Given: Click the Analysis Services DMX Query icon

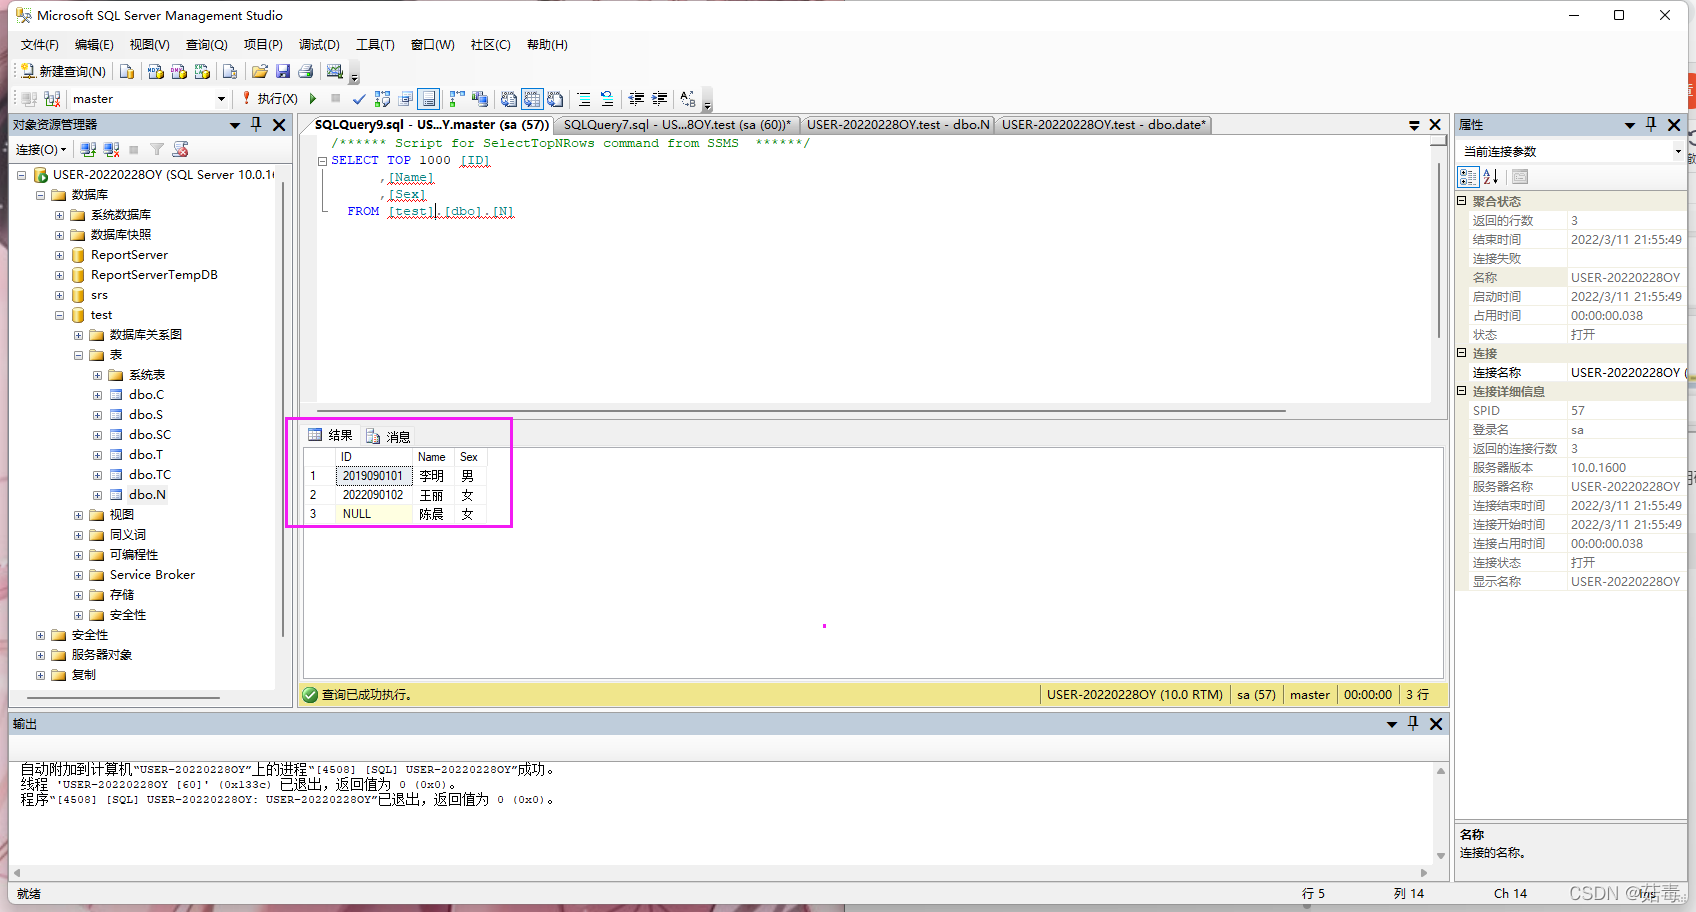Looking at the screenshot, I should [179, 71].
